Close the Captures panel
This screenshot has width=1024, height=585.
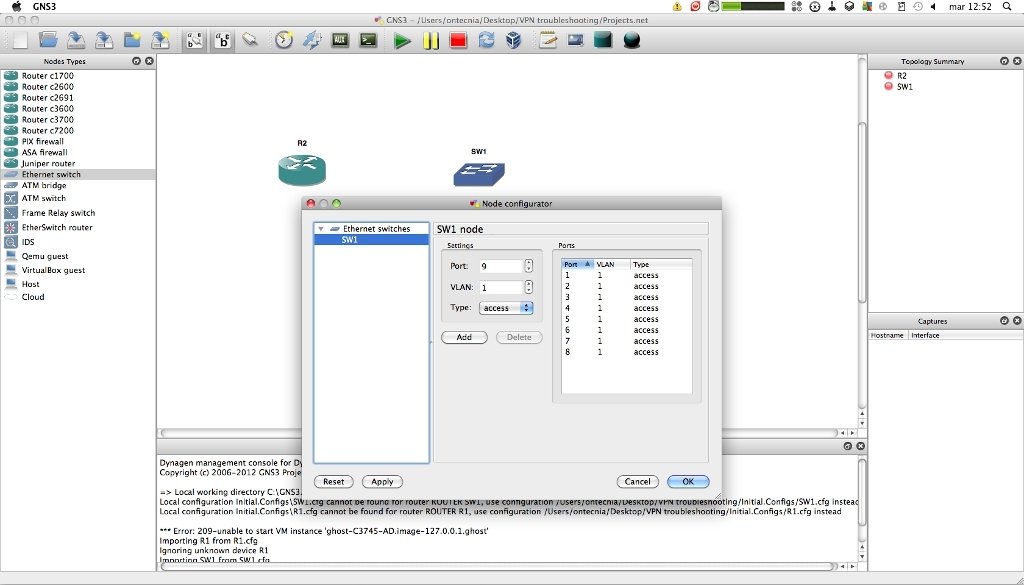pos(1017,321)
